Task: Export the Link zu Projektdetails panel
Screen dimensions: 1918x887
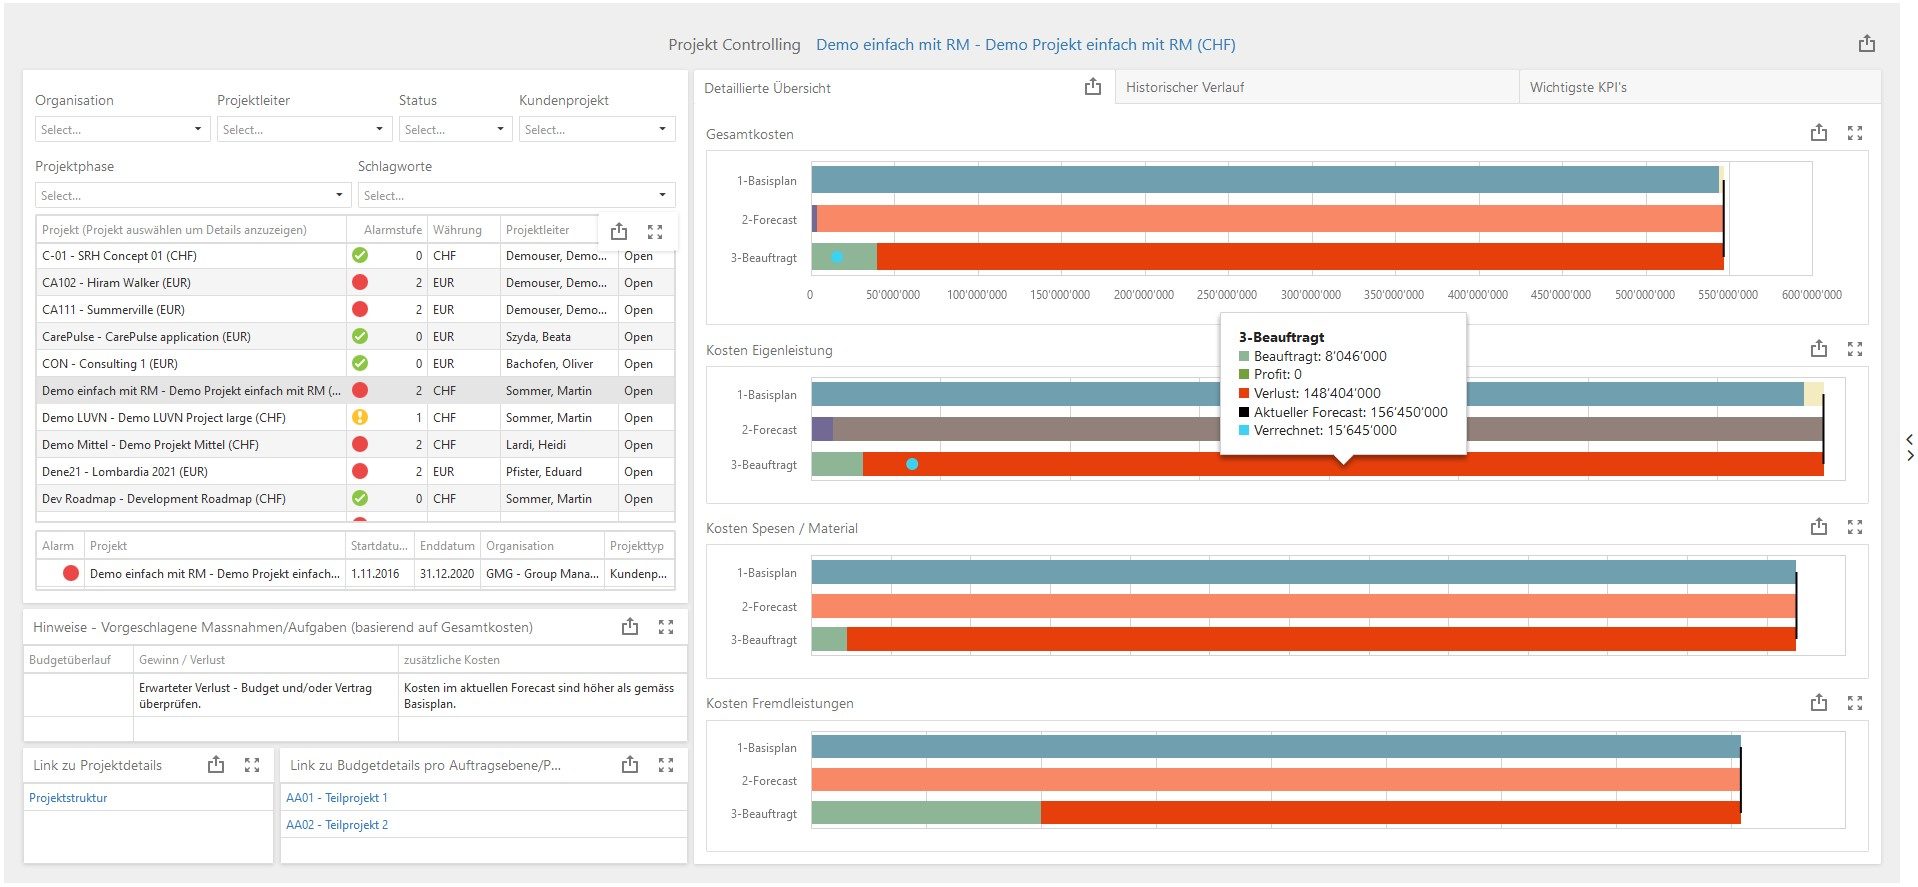Action: pyautogui.click(x=216, y=765)
